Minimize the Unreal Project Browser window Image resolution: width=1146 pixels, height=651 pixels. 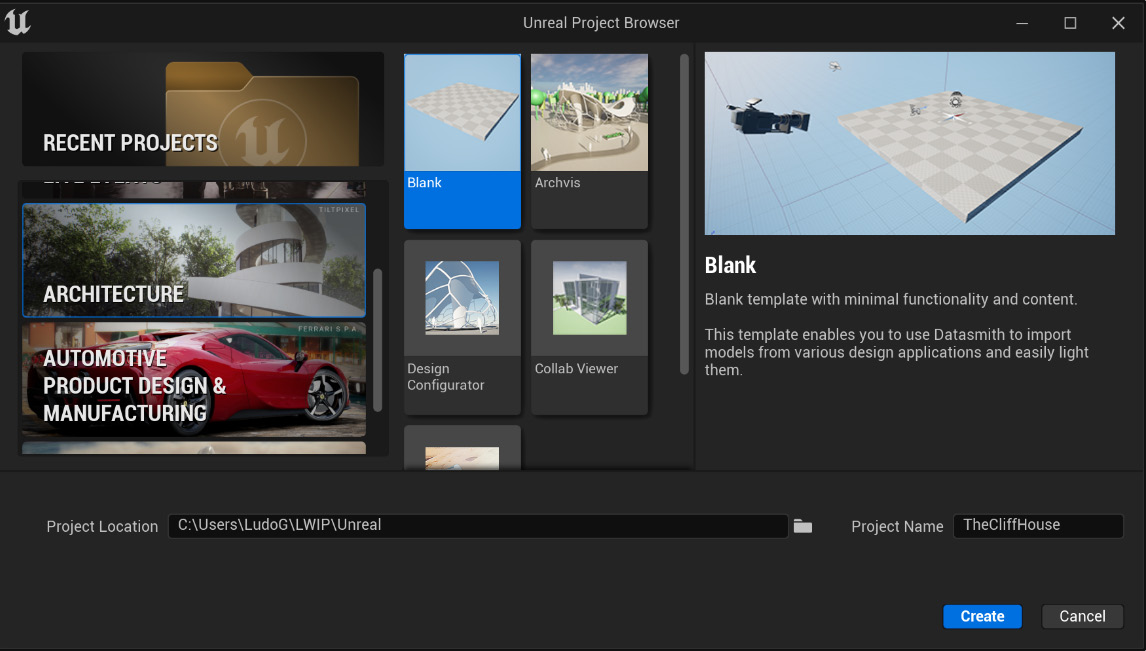pos(1022,23)
